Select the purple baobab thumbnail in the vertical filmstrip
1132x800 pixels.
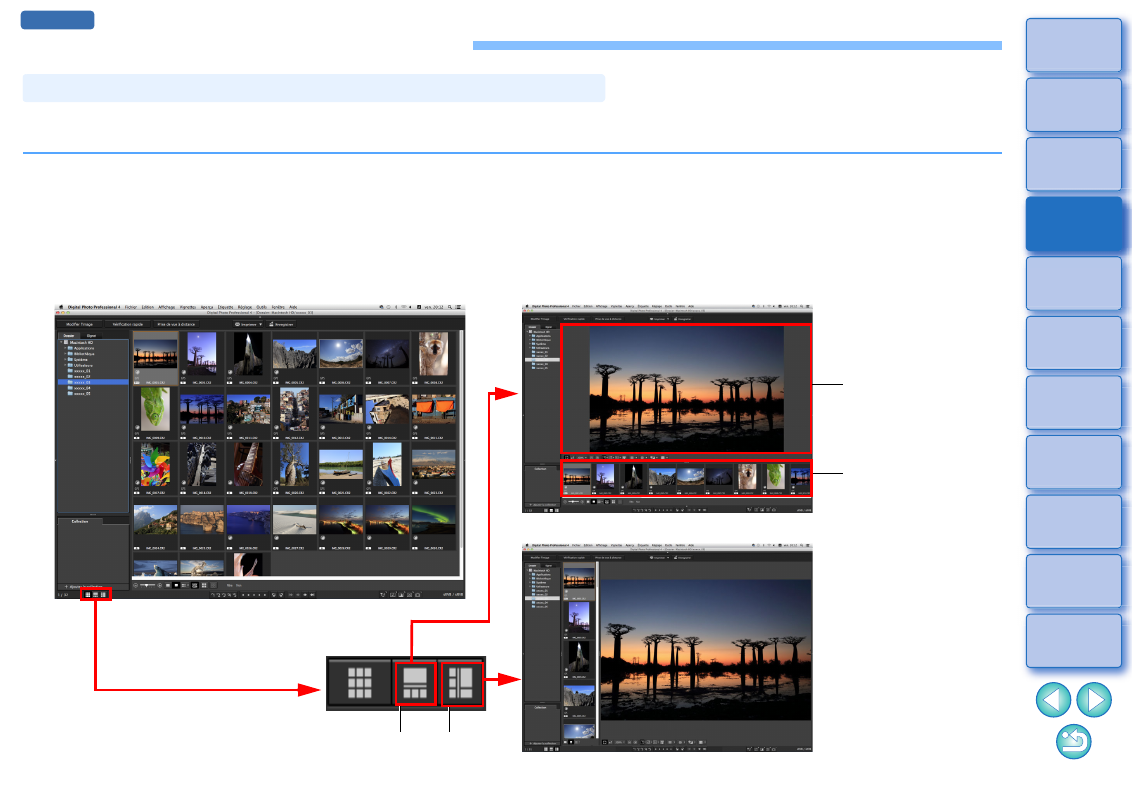[579, 616]
